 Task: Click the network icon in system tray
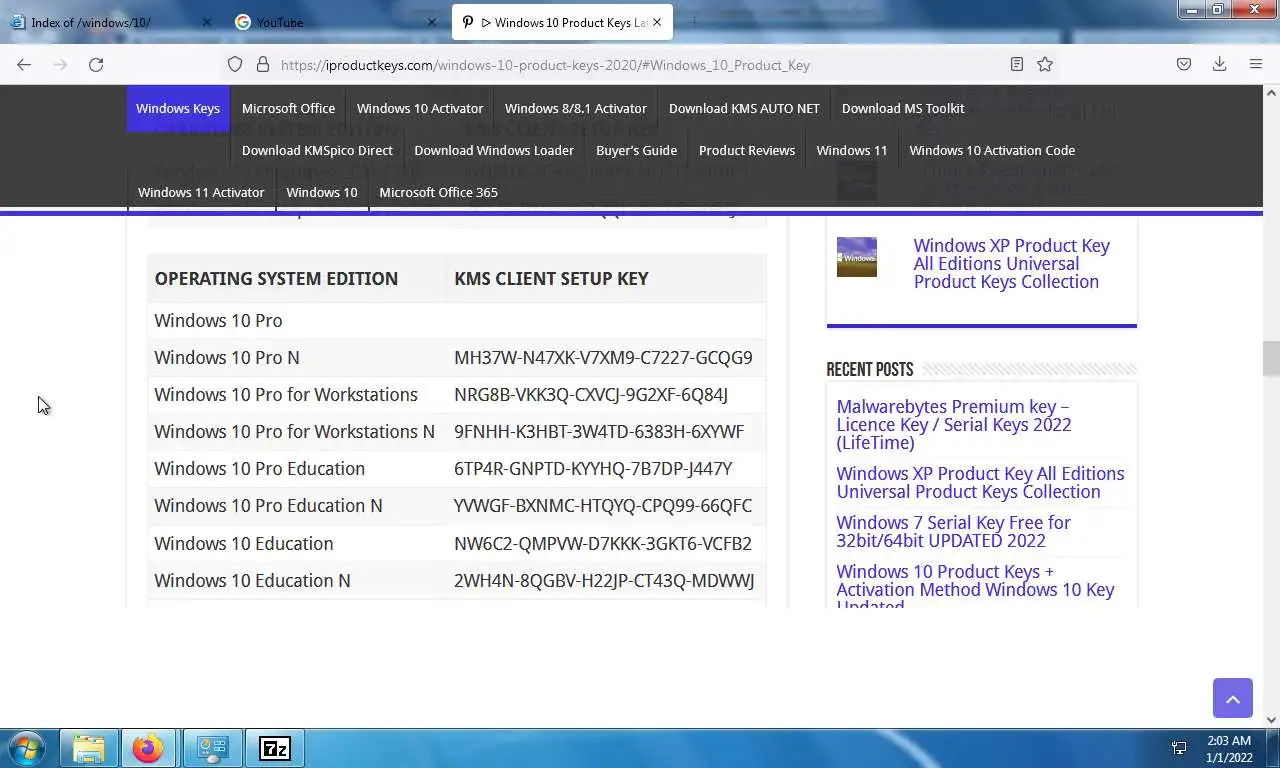pyautogui.click(x=1179, y=748)
